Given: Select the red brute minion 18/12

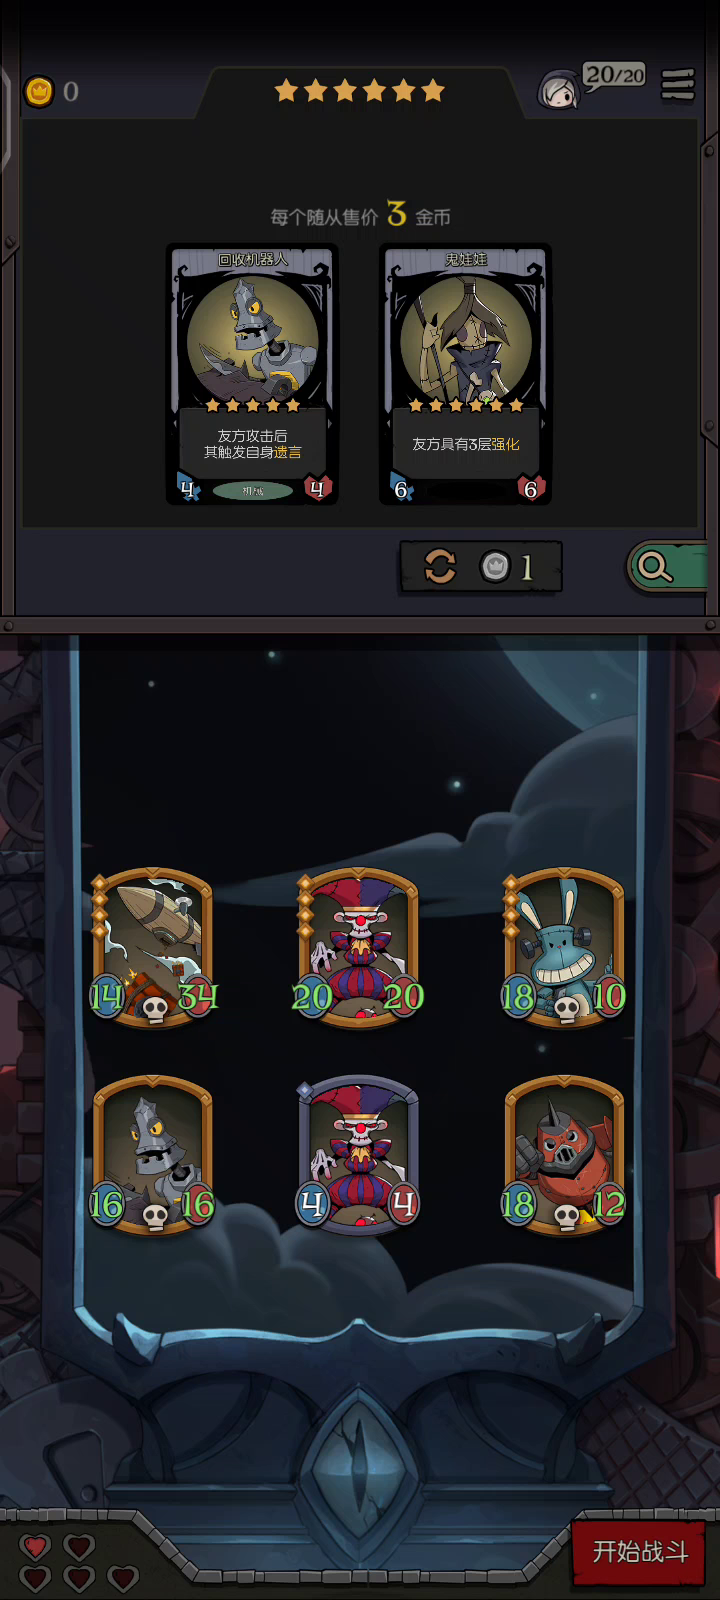Looking at the screenshot, I should [564, 1155].
